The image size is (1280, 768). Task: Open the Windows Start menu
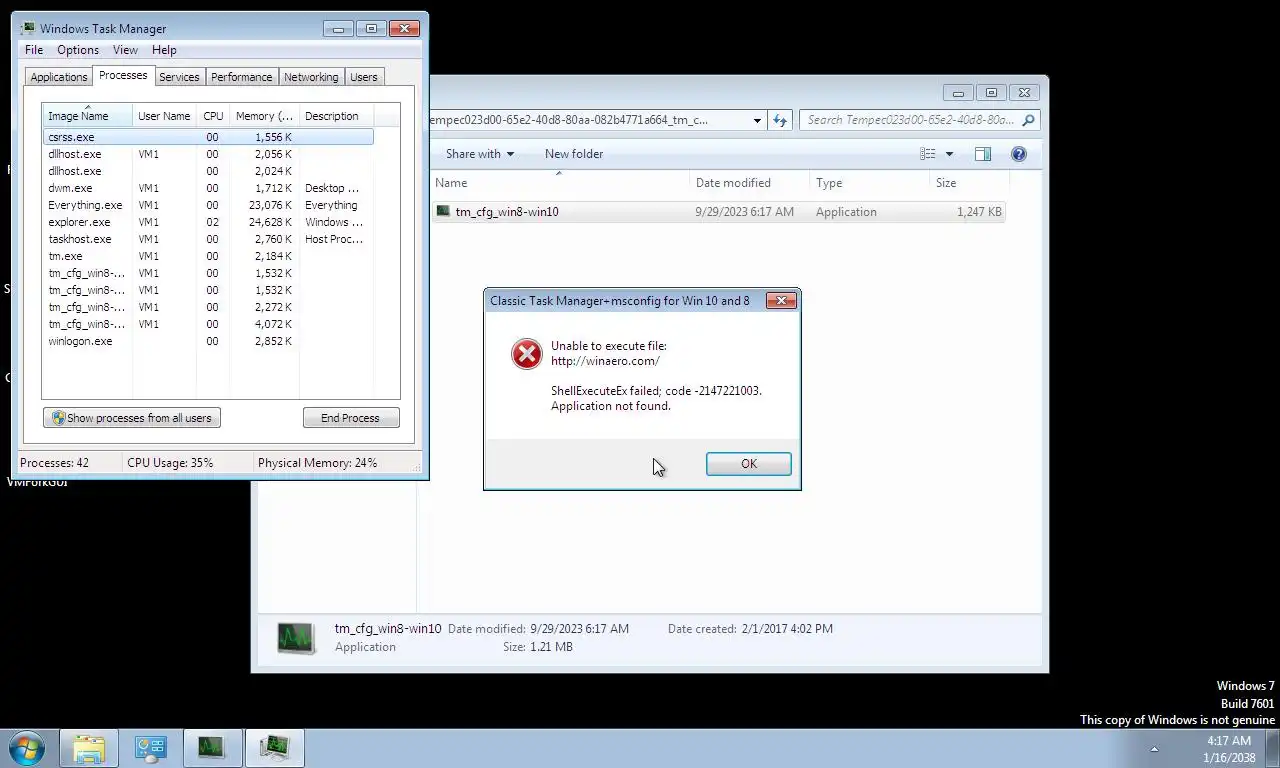(x=26, y=748)
